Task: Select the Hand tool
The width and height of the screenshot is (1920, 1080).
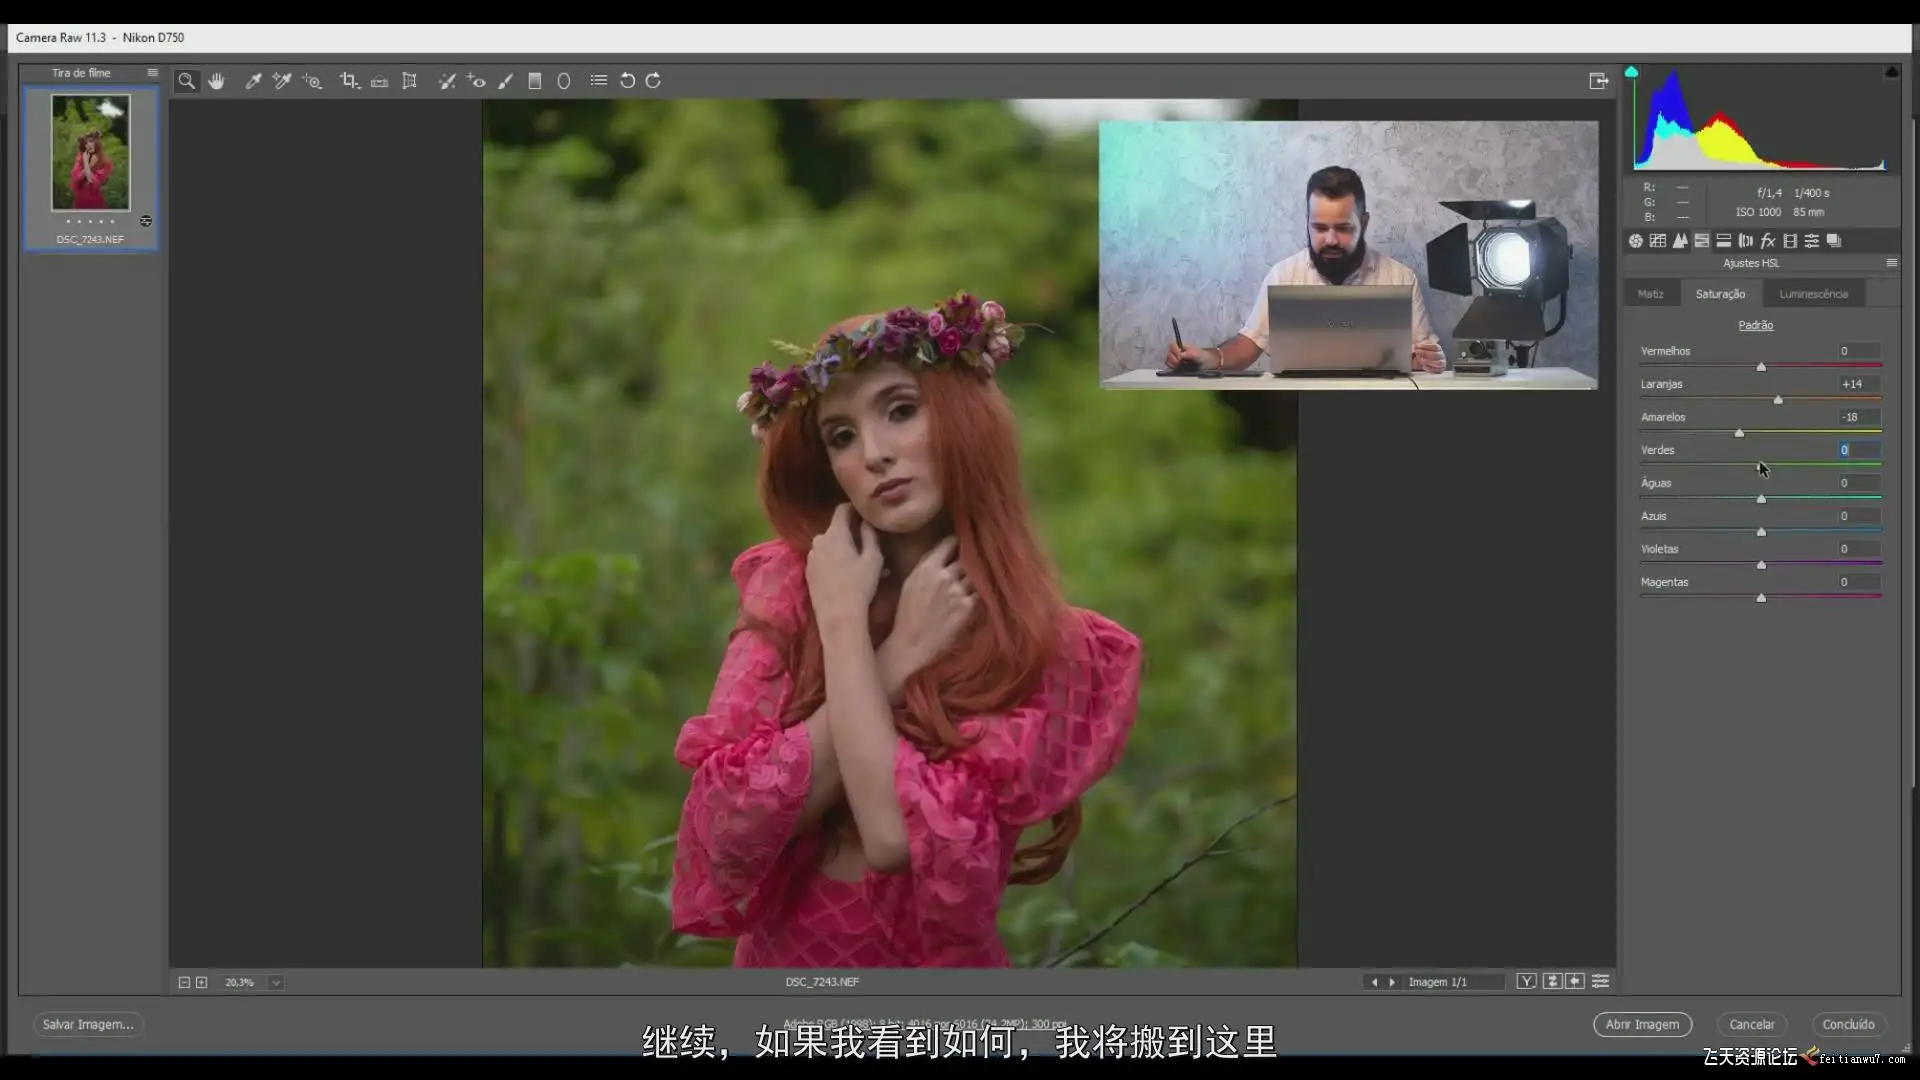Action: coord(216,81)
